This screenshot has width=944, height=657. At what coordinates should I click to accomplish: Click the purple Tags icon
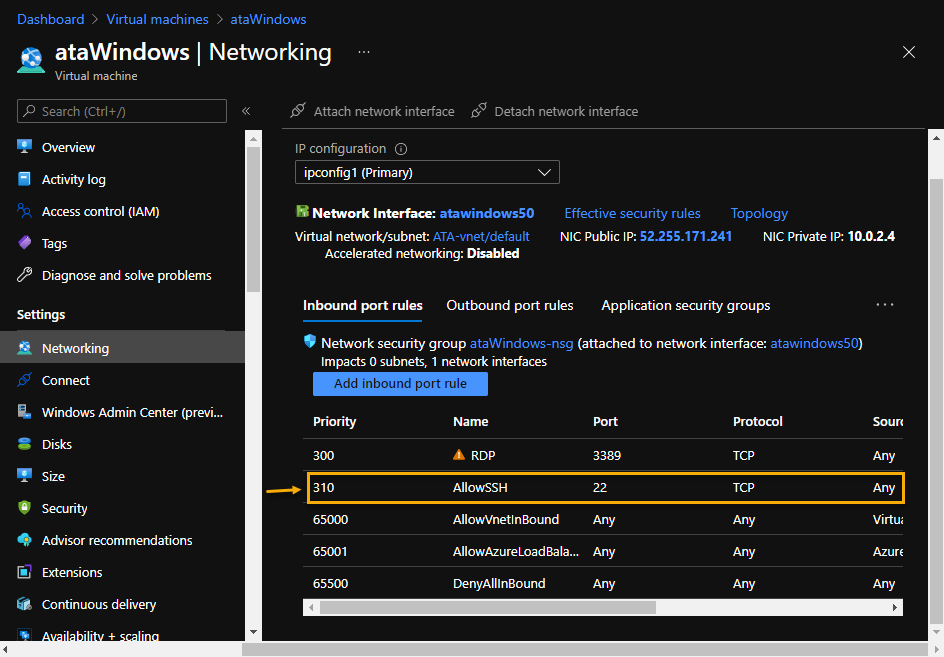pos(24,243)
